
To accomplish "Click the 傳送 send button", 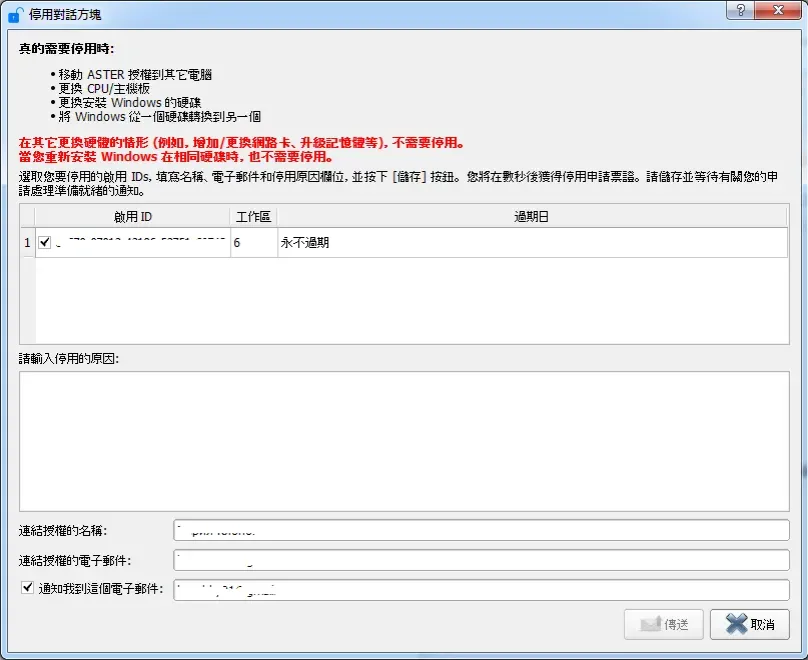I will point(663,624).
